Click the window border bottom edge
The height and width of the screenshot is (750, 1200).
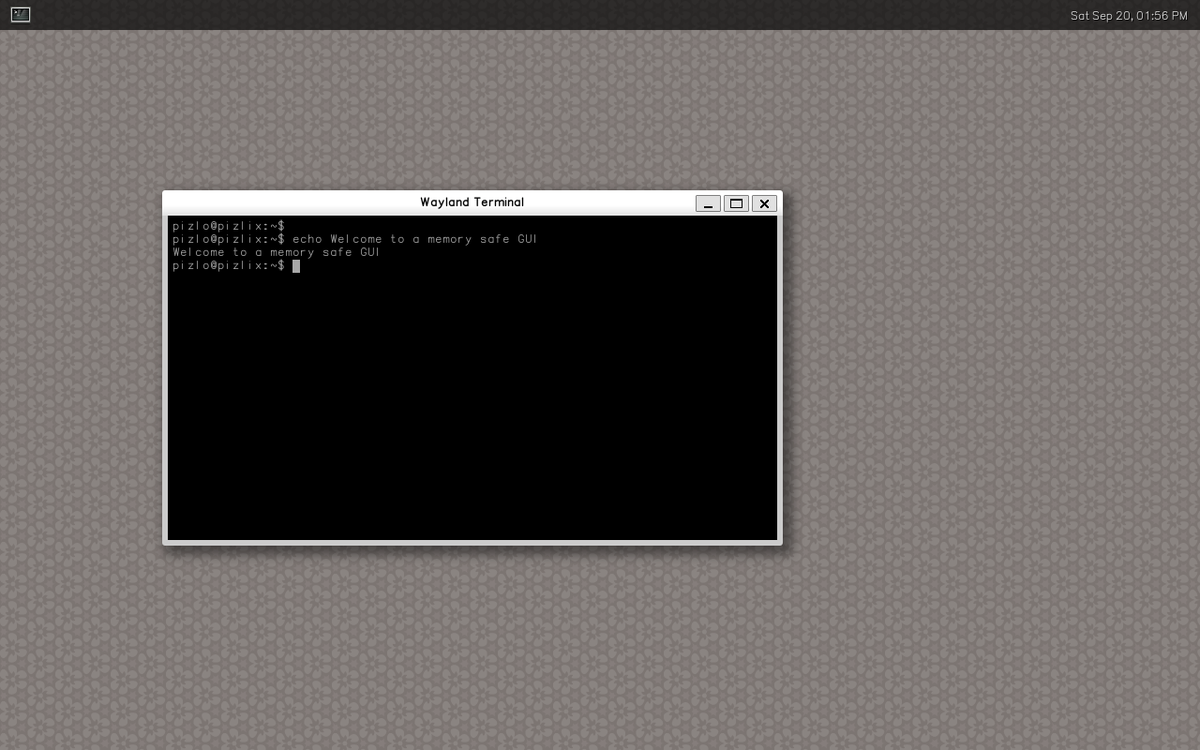click(470, 542)
